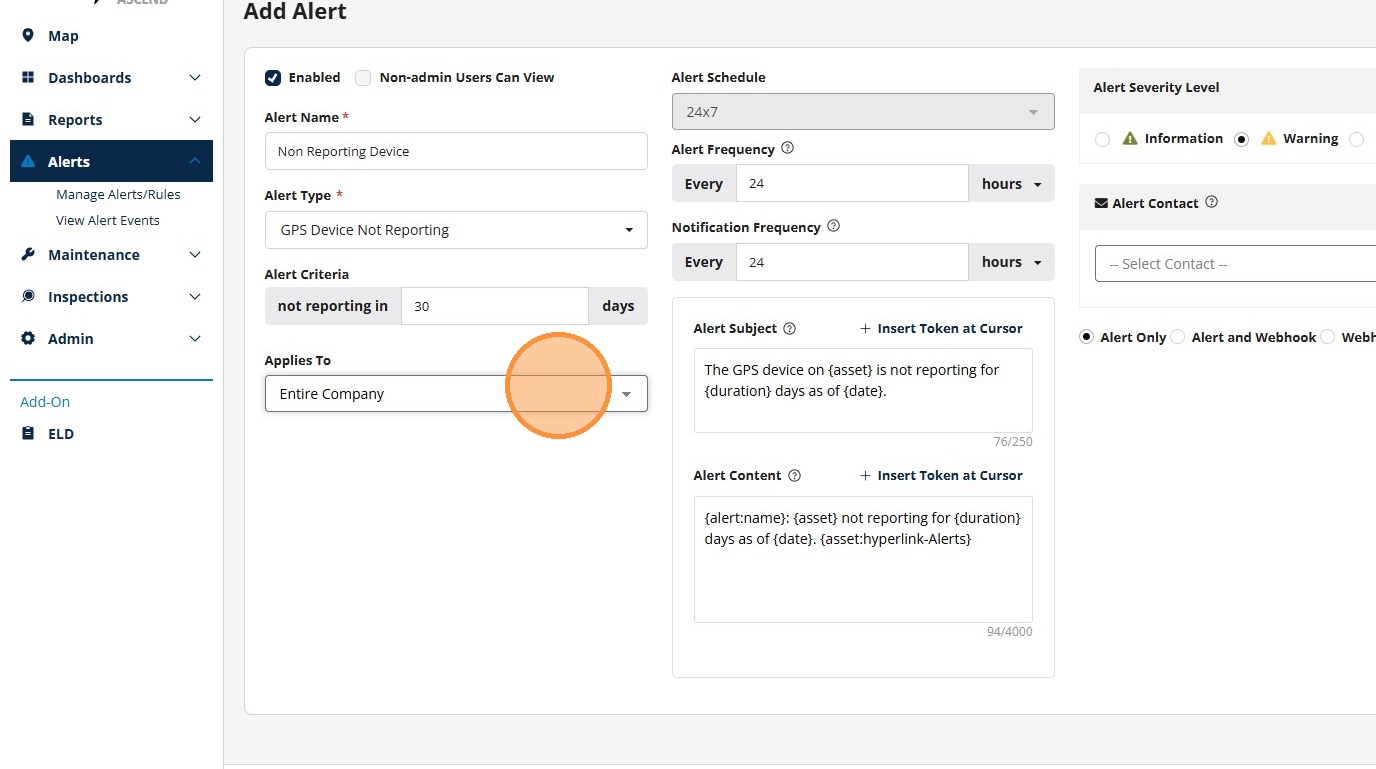Click the Alert Name input field
1376x769 pixels.
click(x=456, y=152)
